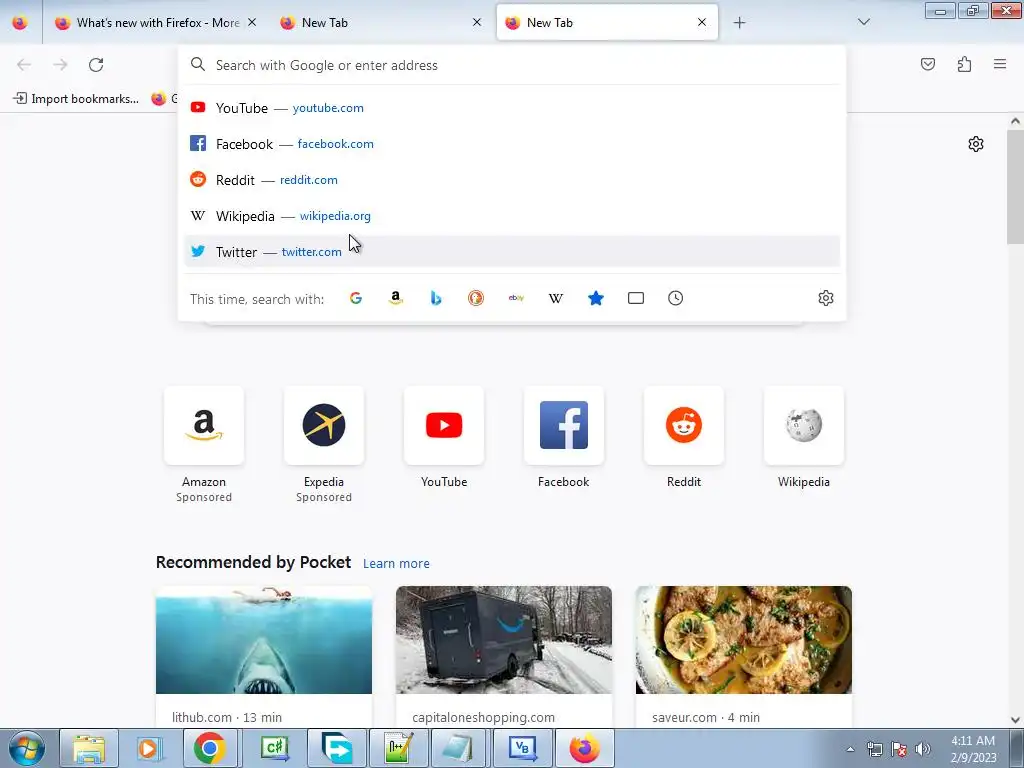Select Wikipedia suggestion wikipedia.org
The image size is (1024, 768).
[x=511, y=216]
